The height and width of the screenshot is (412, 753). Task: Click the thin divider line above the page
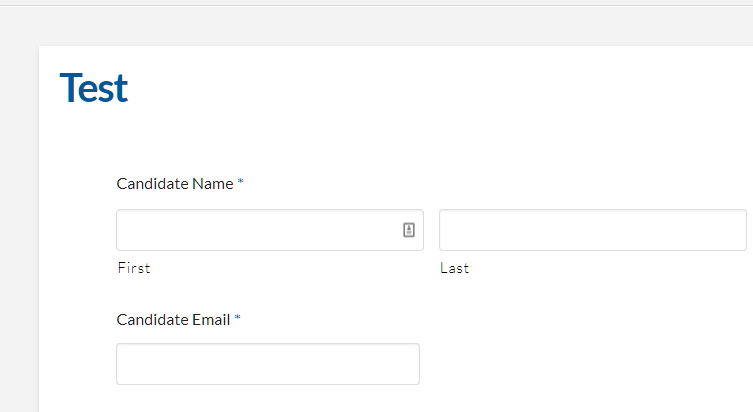point(376,6)
